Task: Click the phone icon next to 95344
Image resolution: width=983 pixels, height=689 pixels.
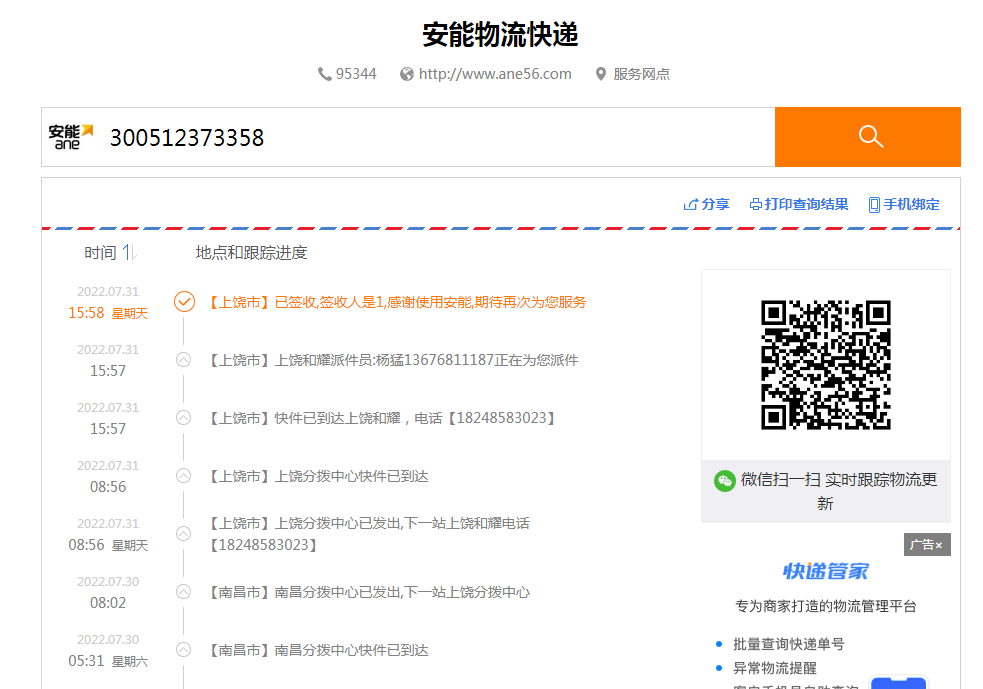Action: click(x=324, y=74)
